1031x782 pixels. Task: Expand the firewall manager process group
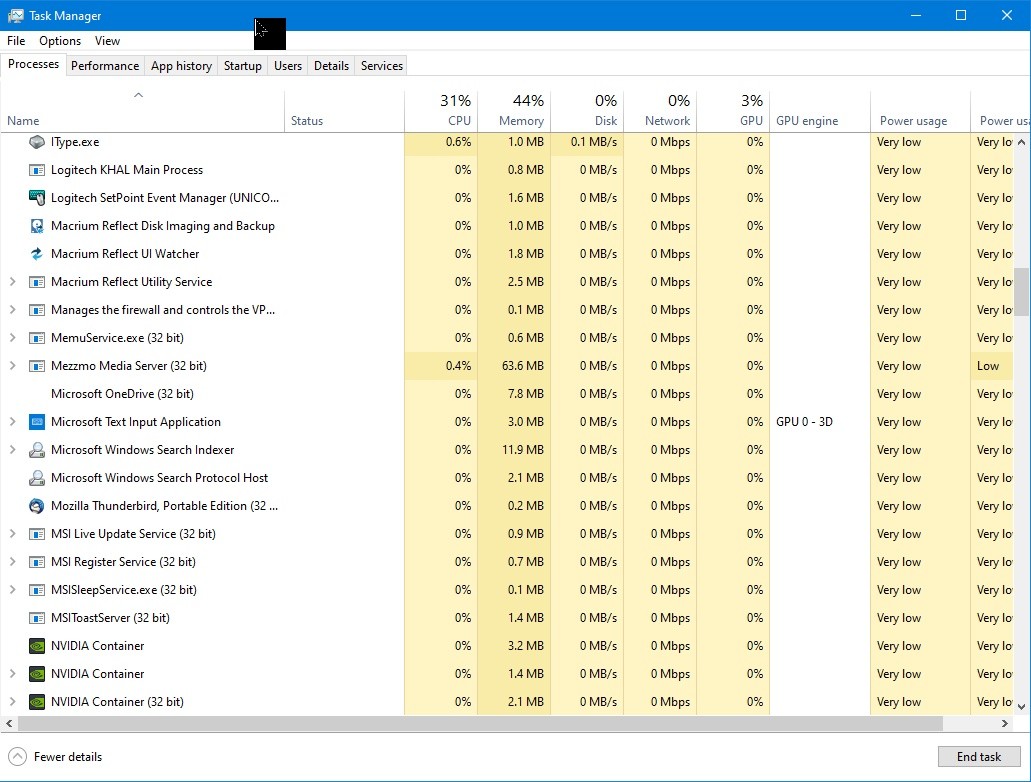(12, 310)
